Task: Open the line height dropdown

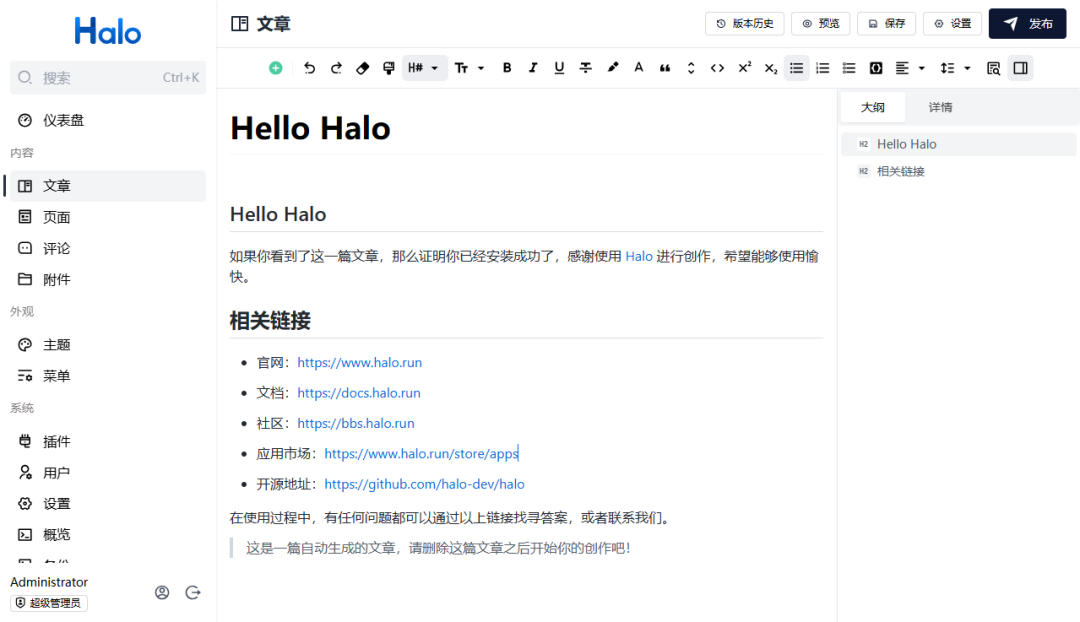Action: [955, 68]
